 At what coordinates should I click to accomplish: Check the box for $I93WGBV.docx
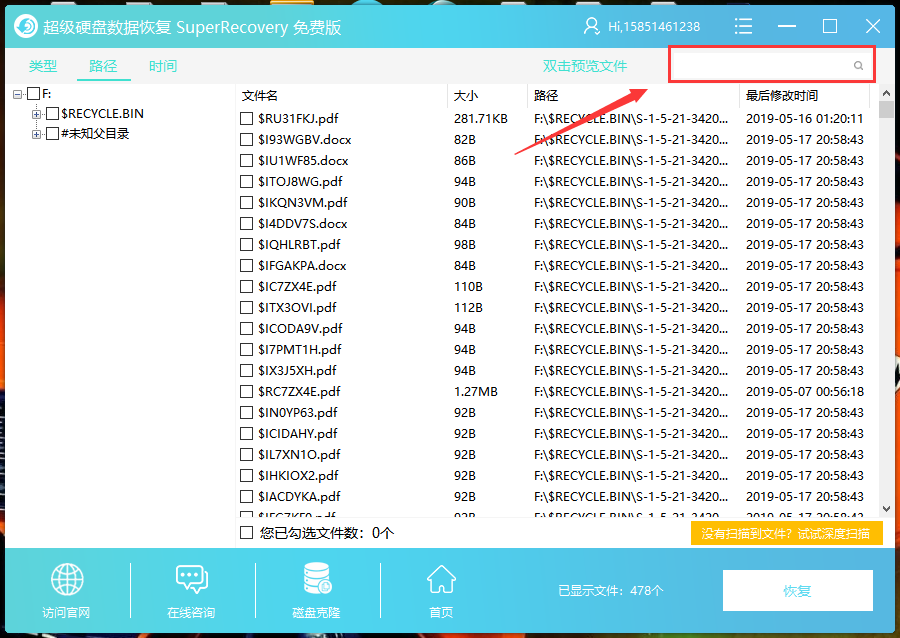(246, 139)
